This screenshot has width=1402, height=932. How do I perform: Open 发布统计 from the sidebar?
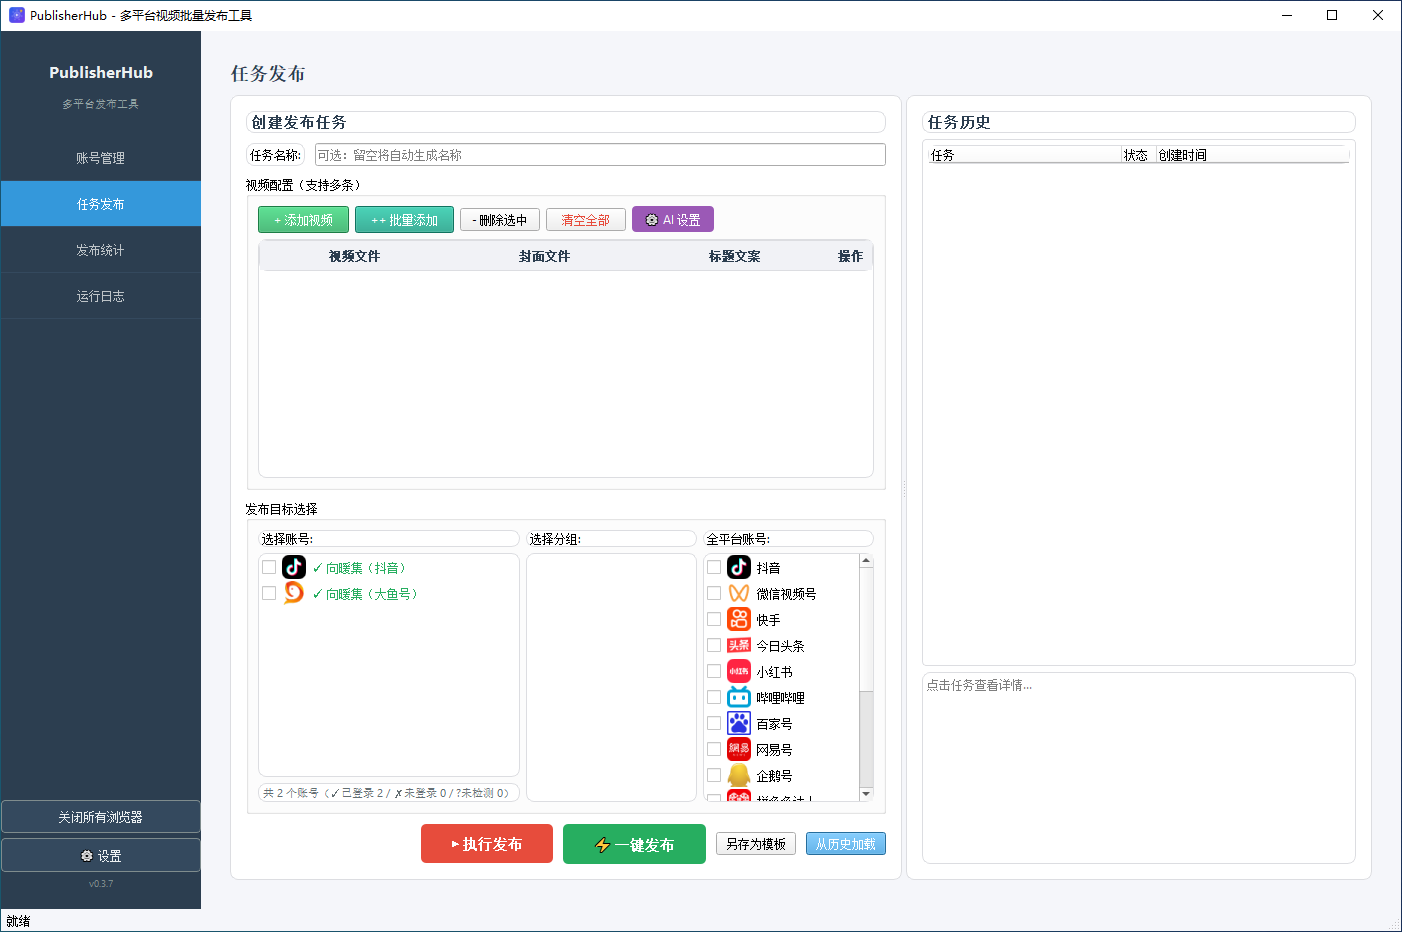[101, 250]
